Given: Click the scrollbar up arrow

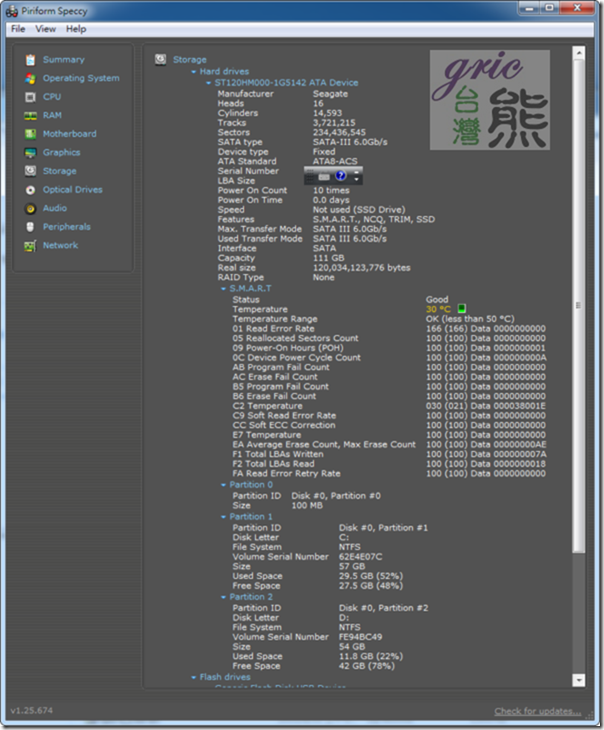Looking at the screenshot, I should point(578,53).
